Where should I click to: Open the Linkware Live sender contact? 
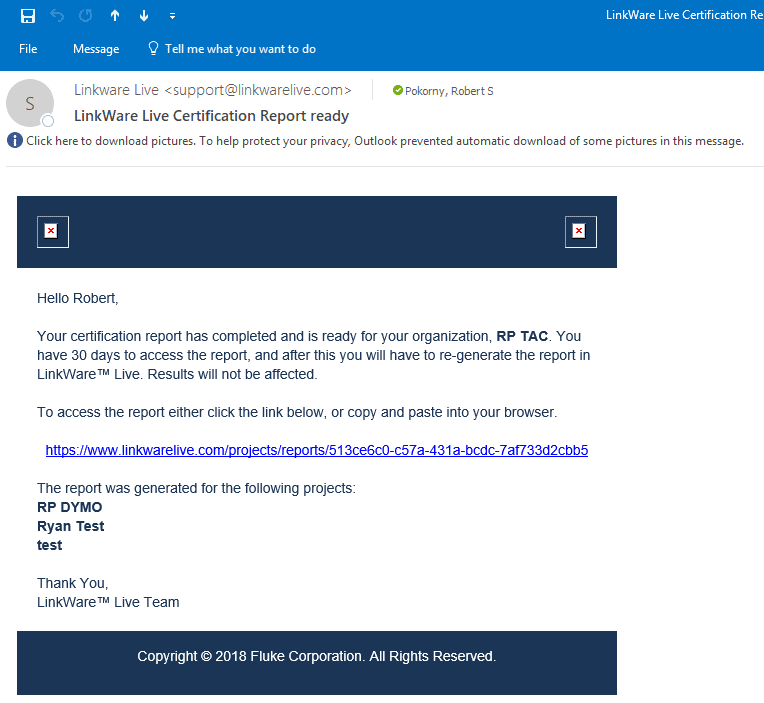tap(212, 90)
